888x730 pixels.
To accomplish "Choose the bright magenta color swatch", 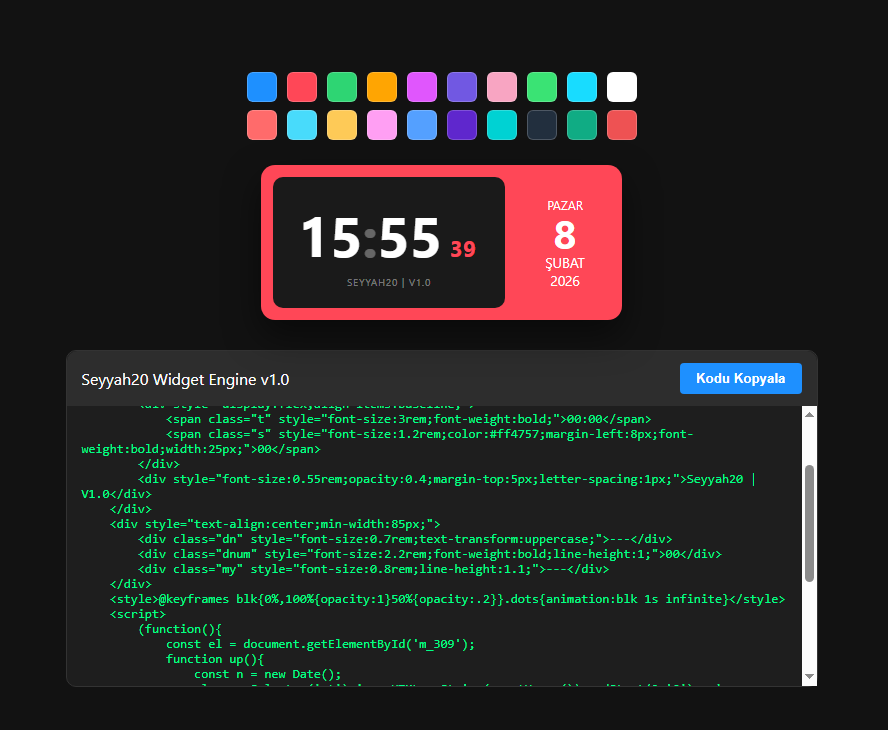I will tap(422, 87).
